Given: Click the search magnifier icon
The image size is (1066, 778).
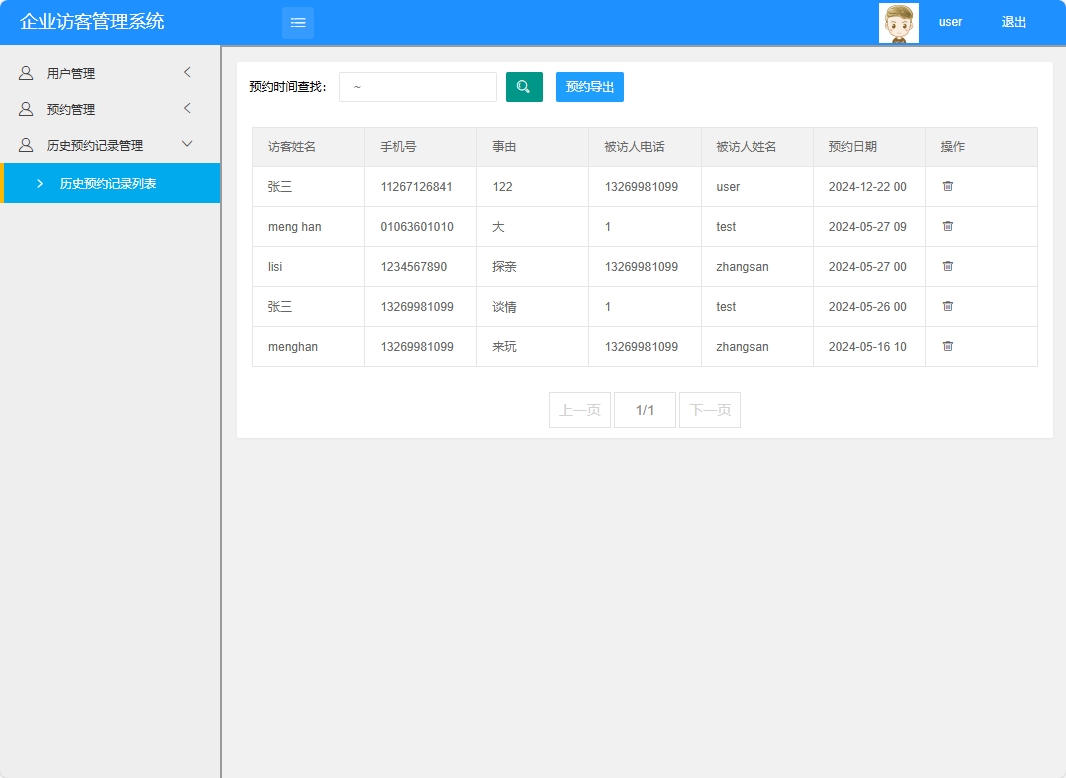Looking at the screenshot, I should 524,87.
